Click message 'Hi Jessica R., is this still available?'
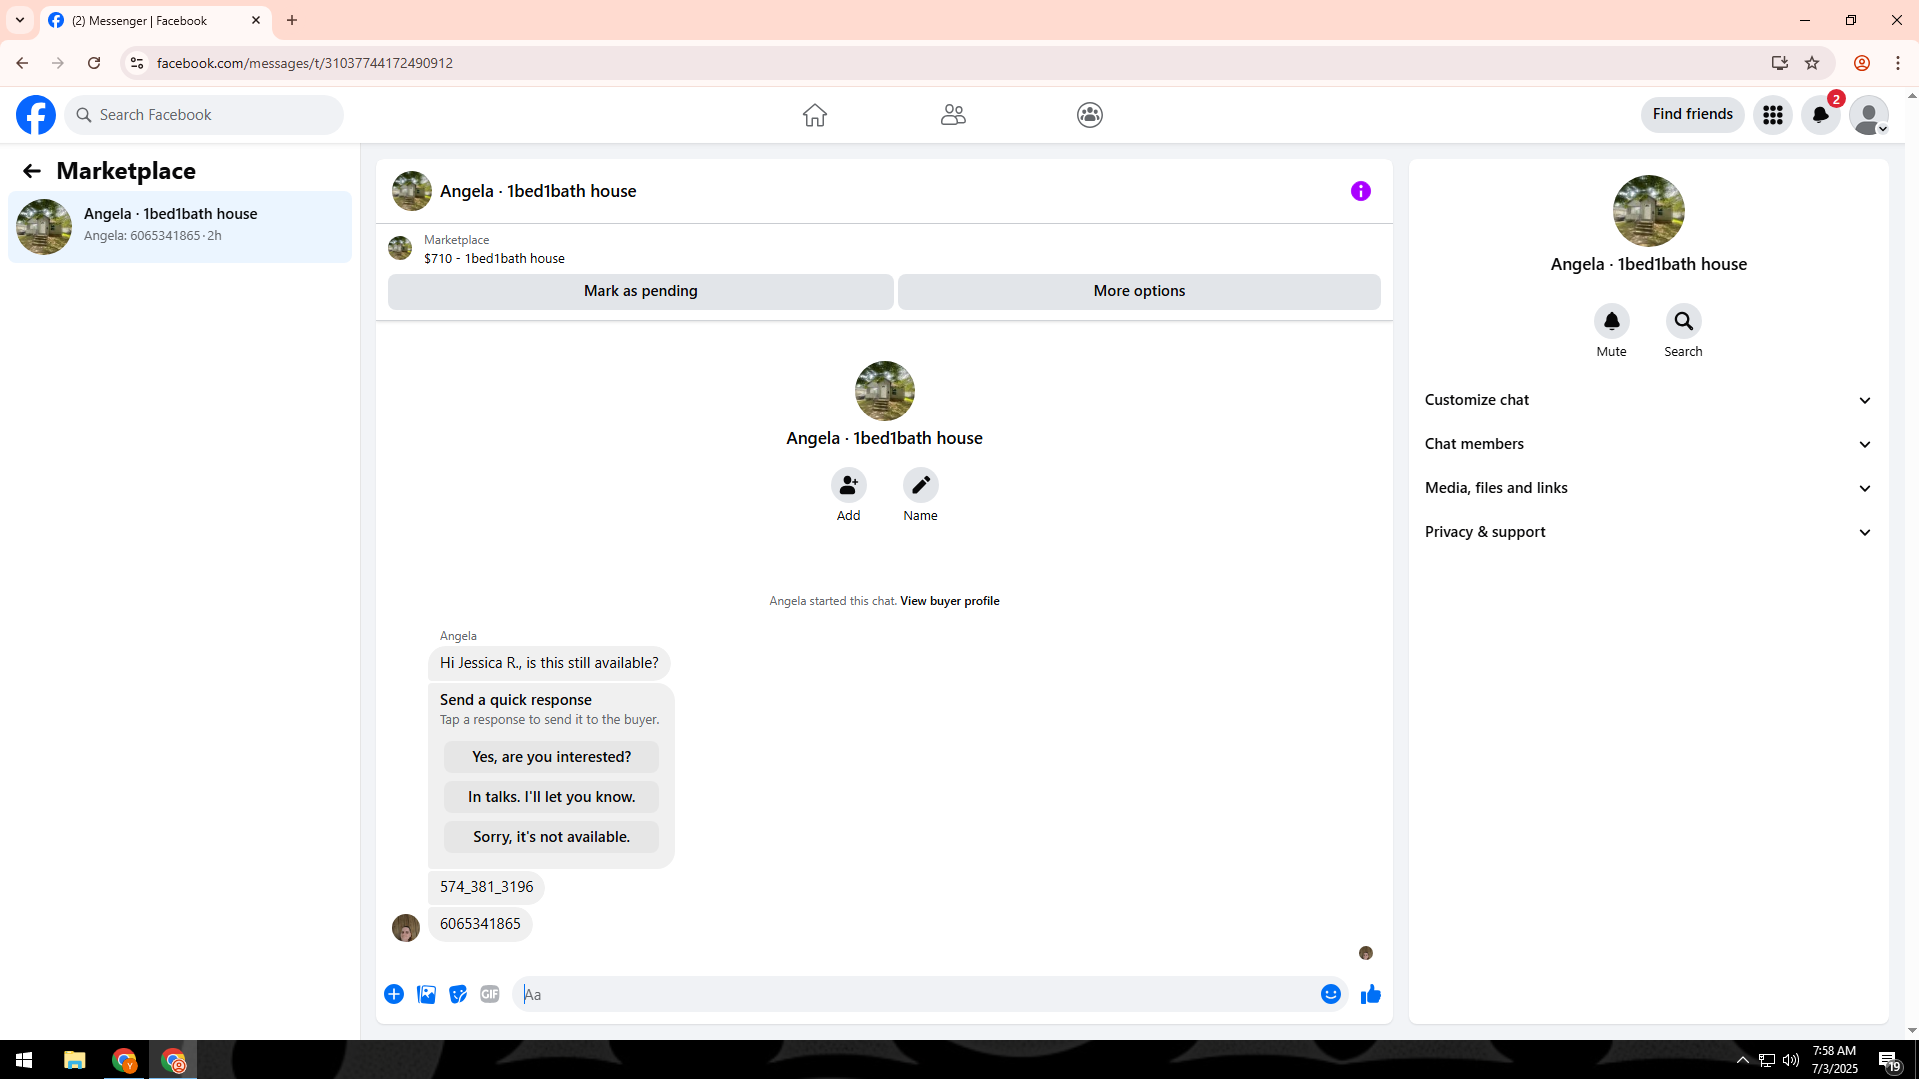The image size is (1919, 1079). [x=549, y=663]
